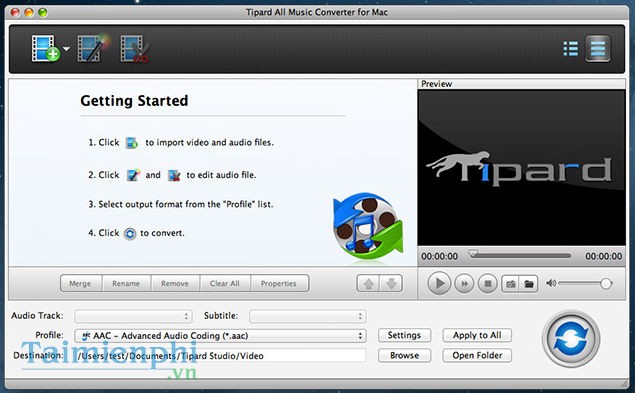Move selected item up
Screen dimensions: 635x393
[368, 284]
